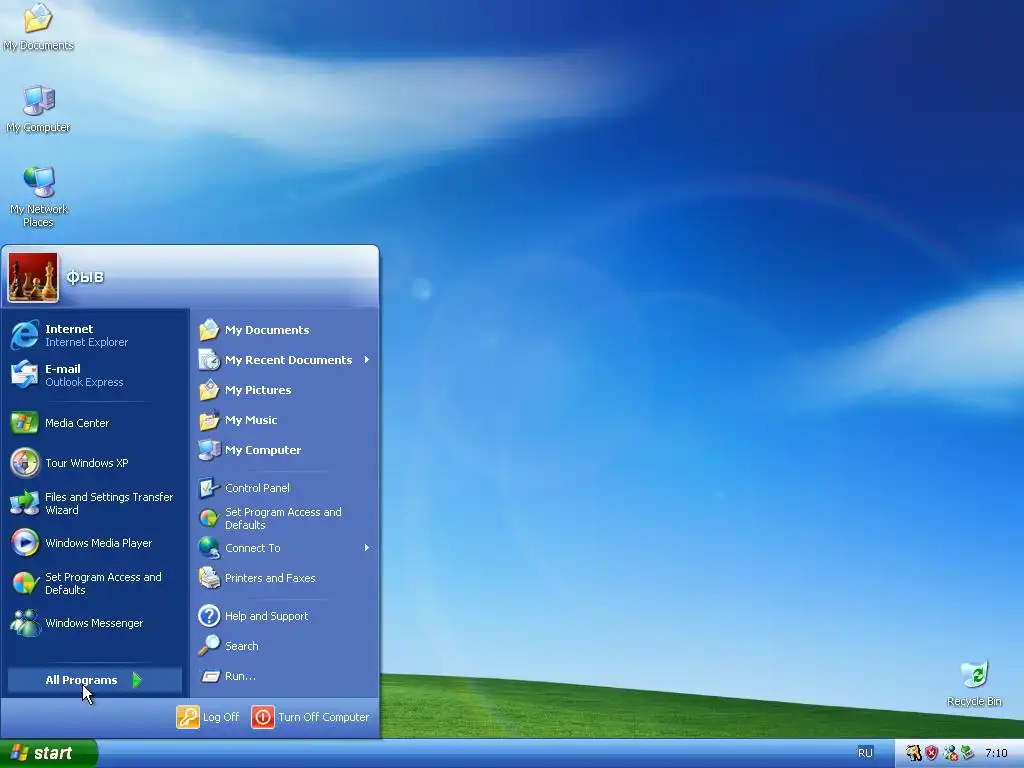Select the Connect To menu entry
1024x768 pixels.
pos(285,548)
